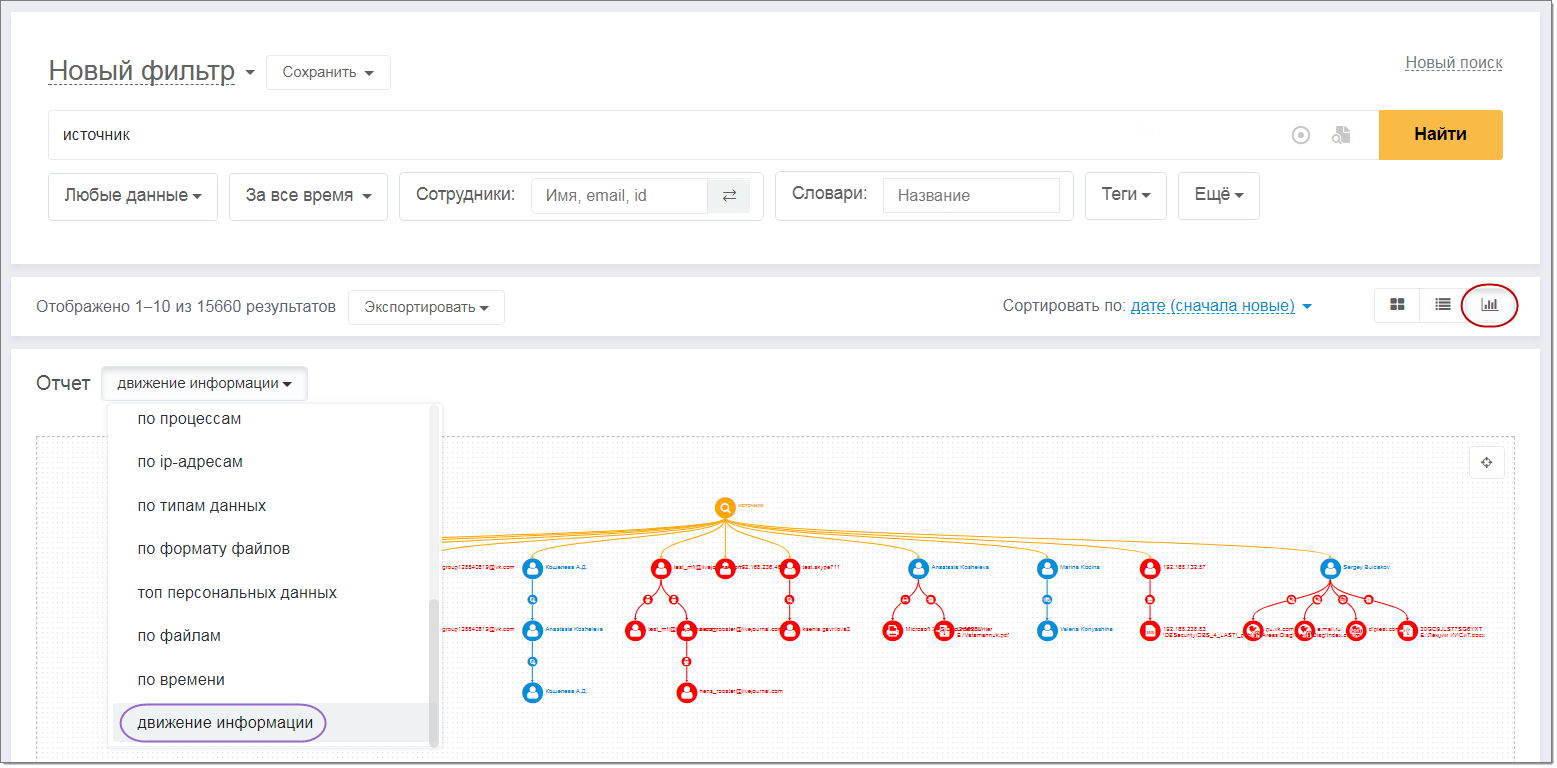Click the center-graph crosshair icon
The height and width of the screenshot is (768, 1557).
pos(1487,462)
